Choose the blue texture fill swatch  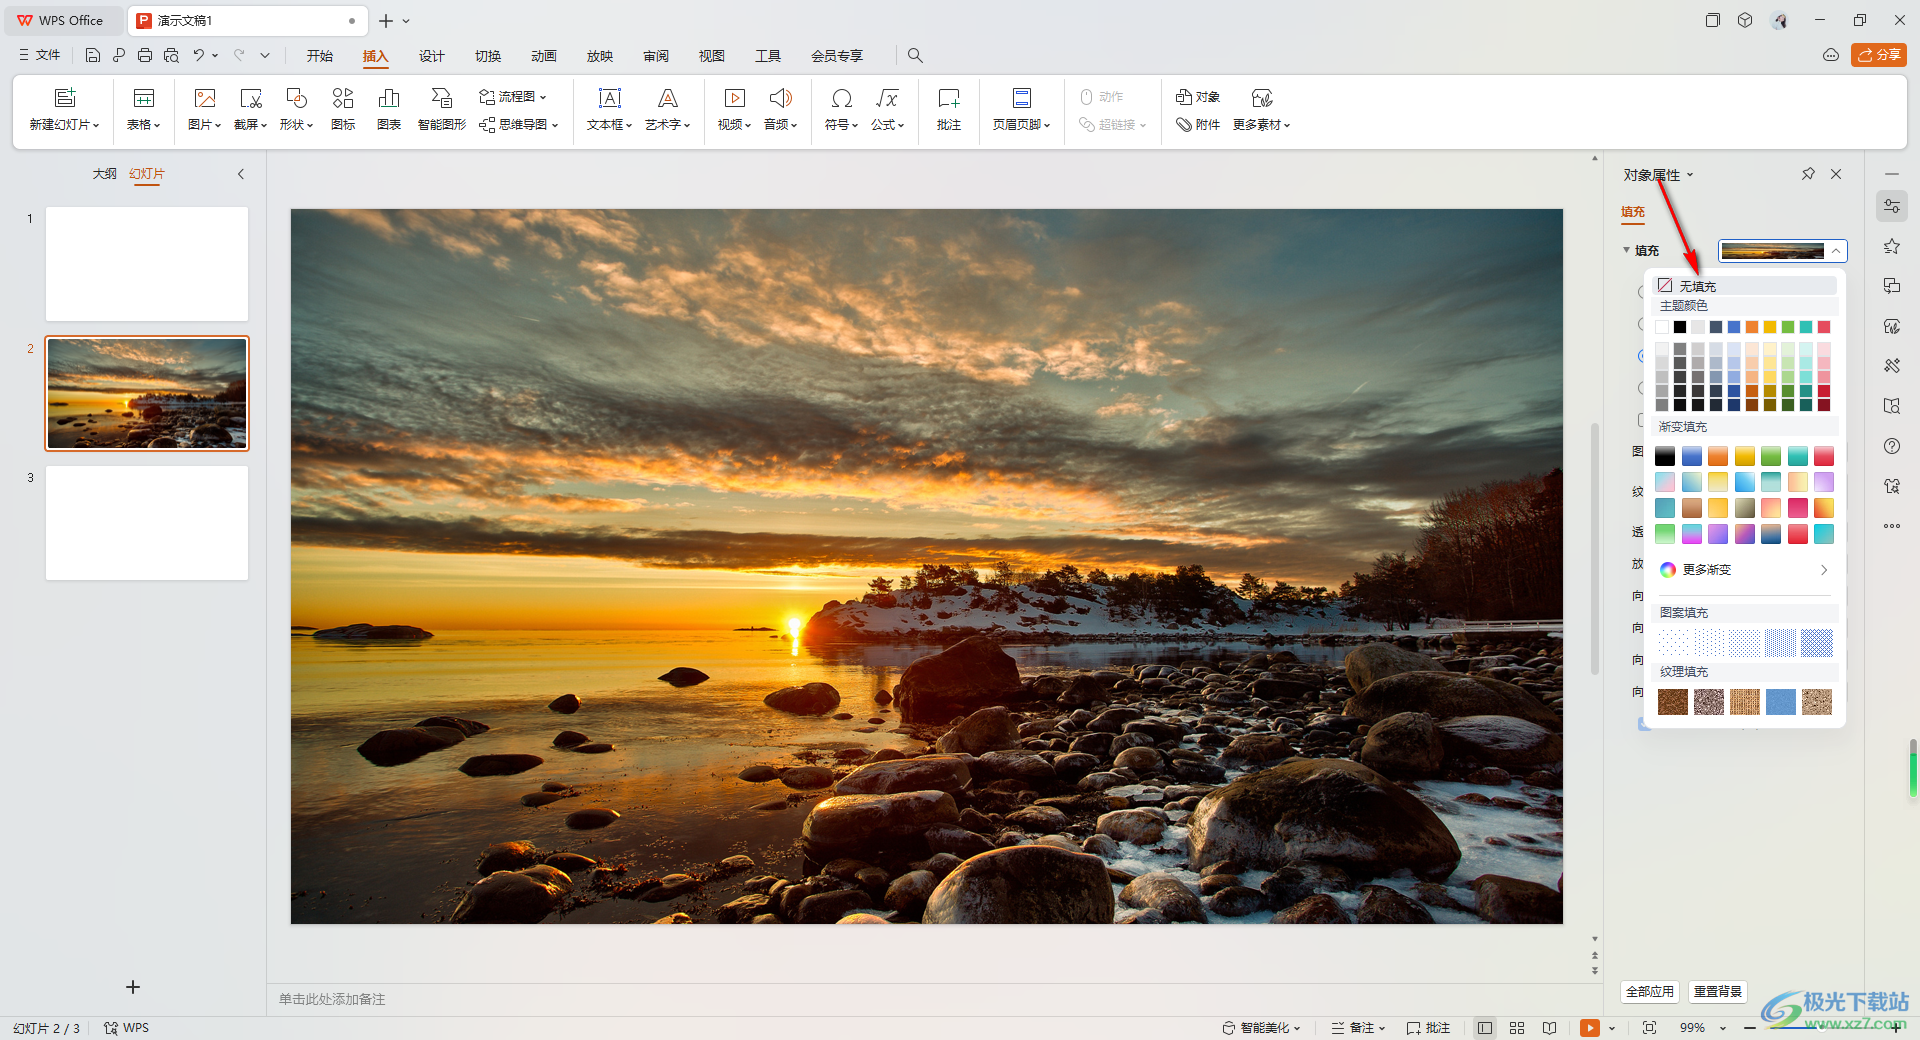click(x=1781, y=702)
